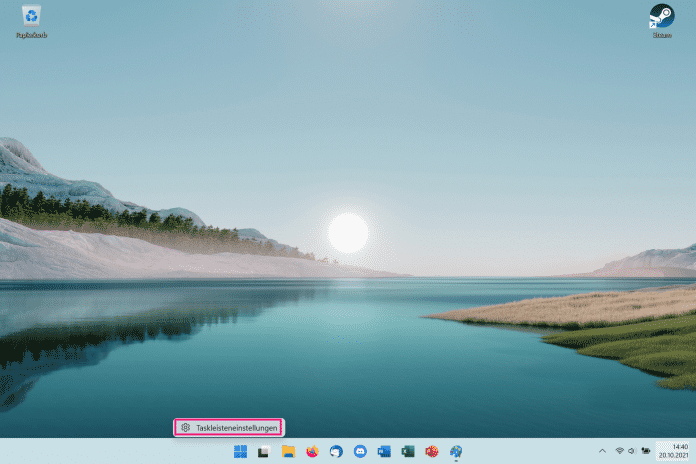Open Firefox from the taskbar
This screenshot has height=464, width=696.
pyautogui.click(x=312, y=452)
